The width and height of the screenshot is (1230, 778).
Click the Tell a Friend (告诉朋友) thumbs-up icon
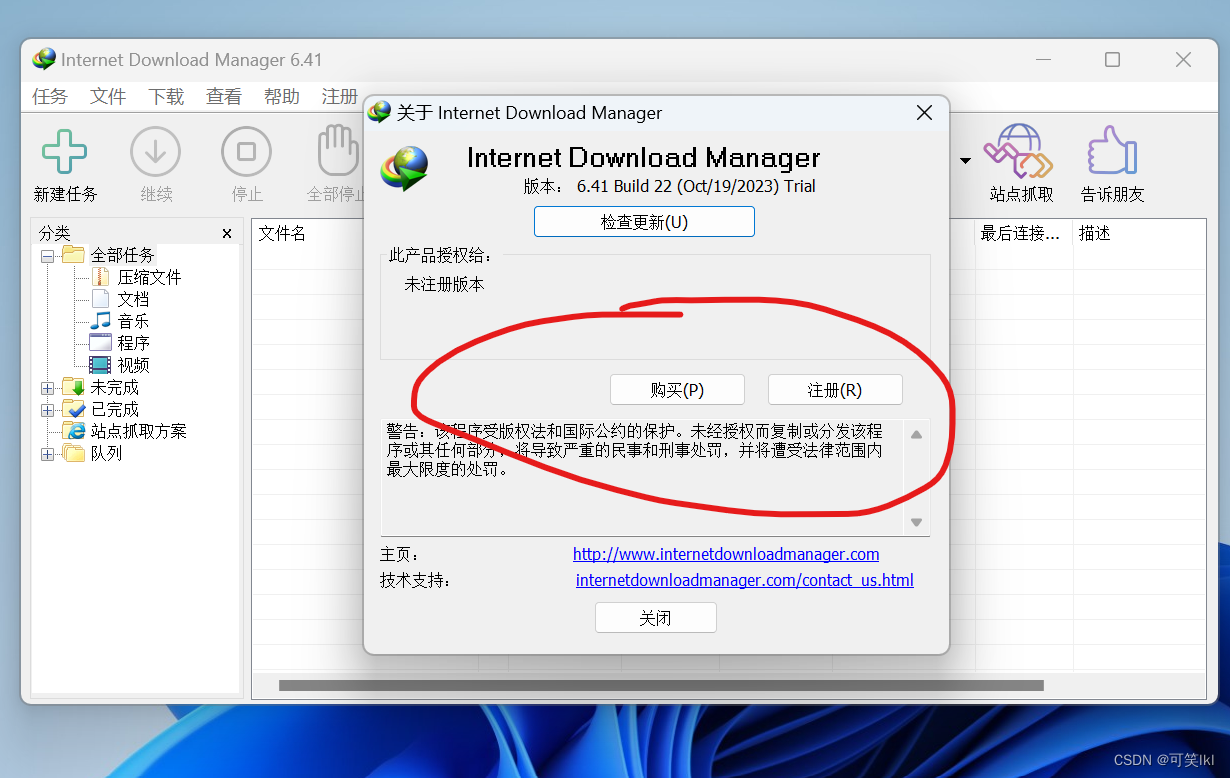[1112, 152]
